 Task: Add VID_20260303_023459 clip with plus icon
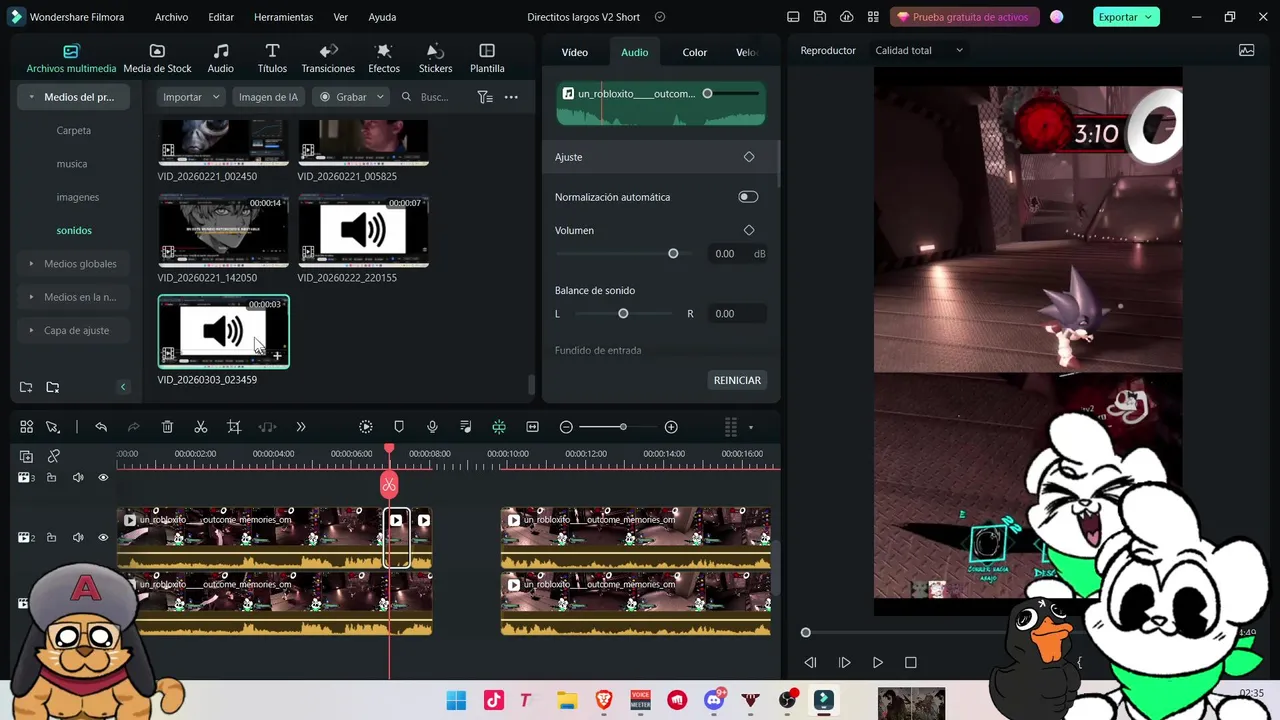[x=277, y=356]
